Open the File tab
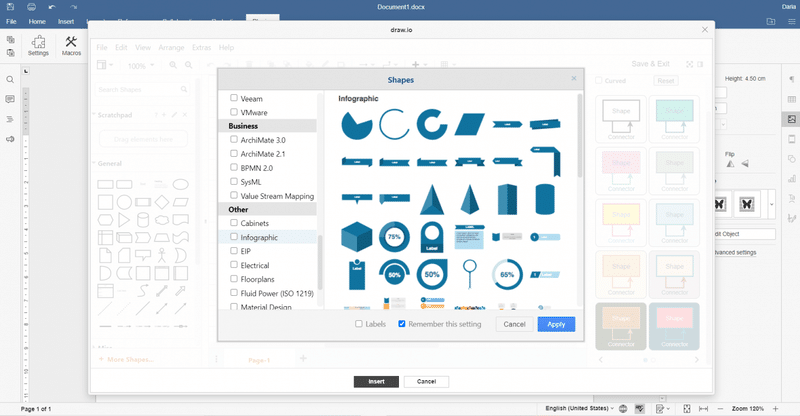Screen dimensions: 800x416 click(11, 21)
